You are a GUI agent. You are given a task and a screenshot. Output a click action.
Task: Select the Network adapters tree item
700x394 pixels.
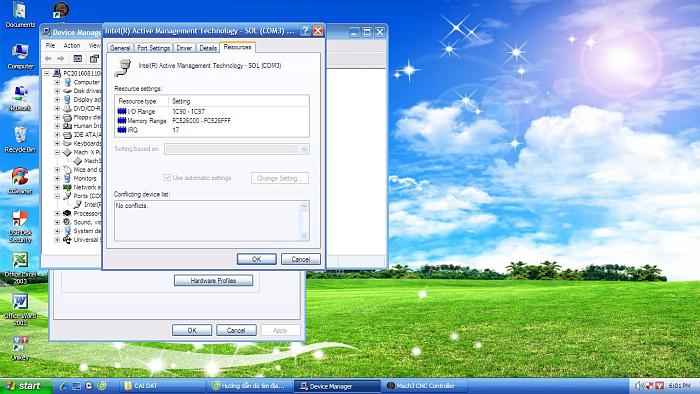click(x=82, y=187)
